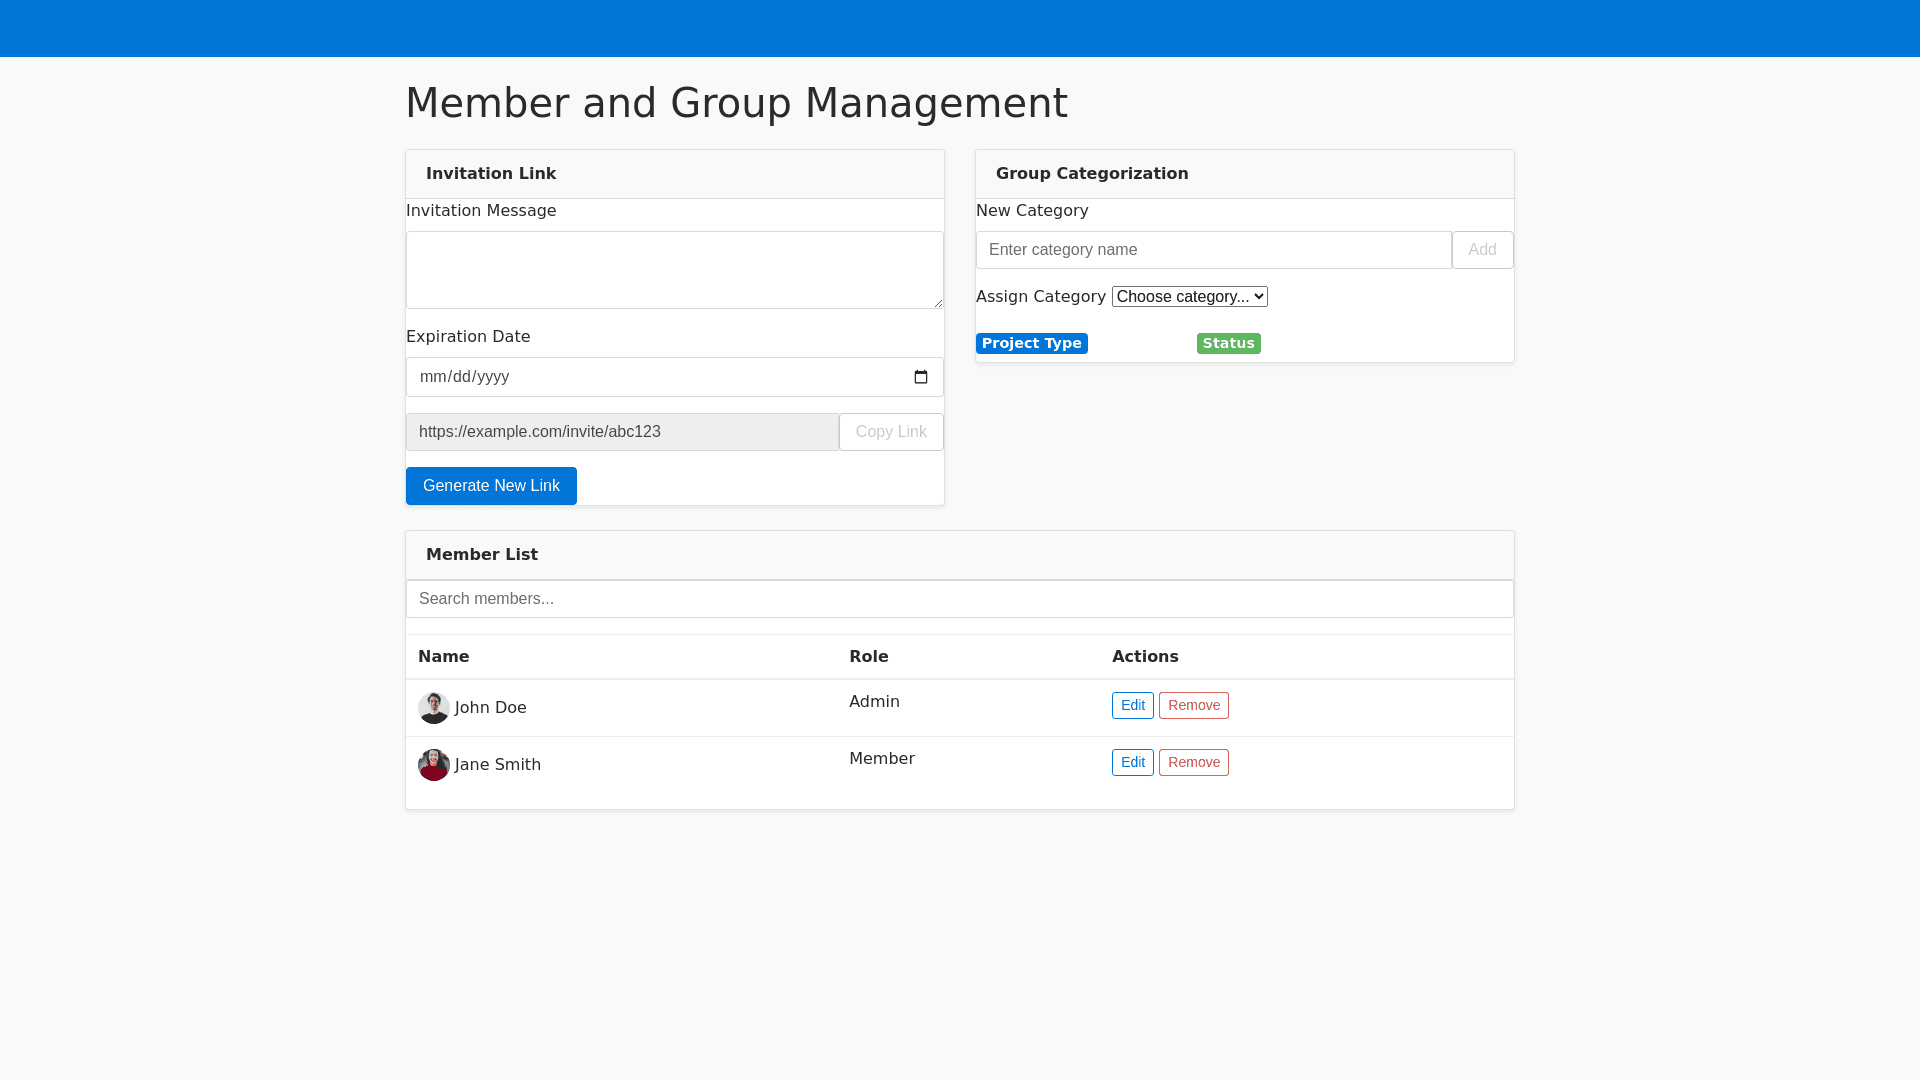Open the Choose category dropdown

[x=1189, y=297]
